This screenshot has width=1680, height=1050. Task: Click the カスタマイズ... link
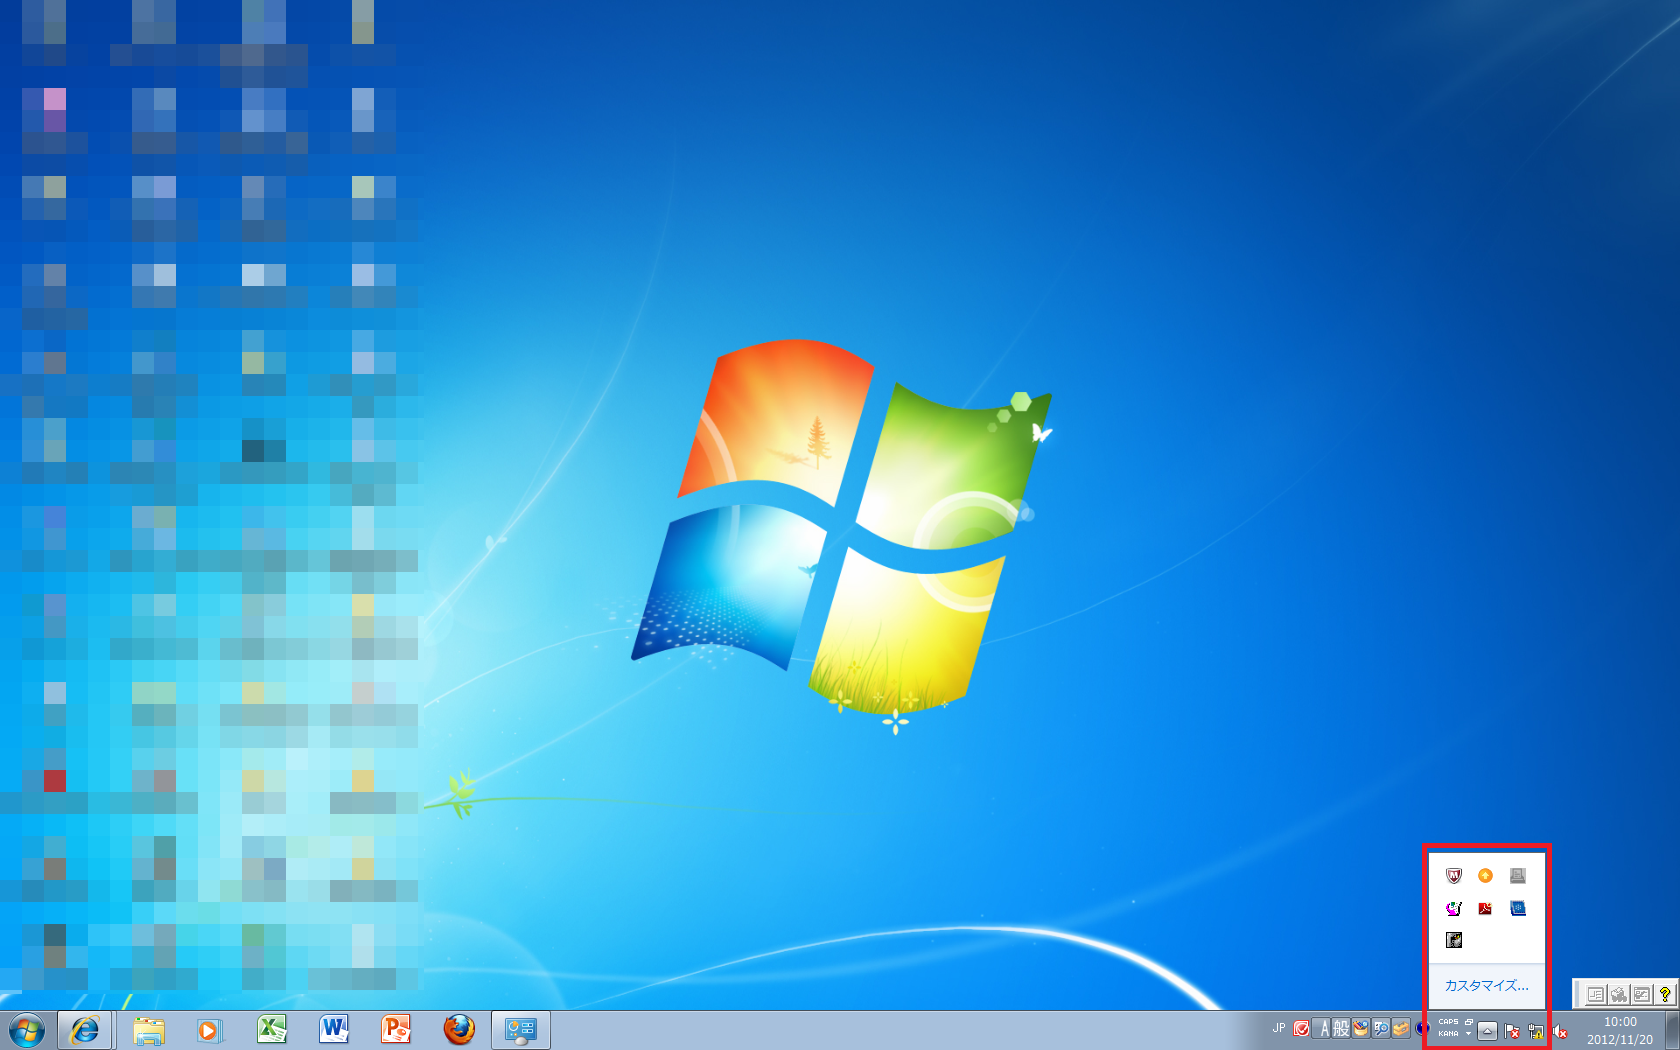pyautogui.click(x=1486, y=985)
